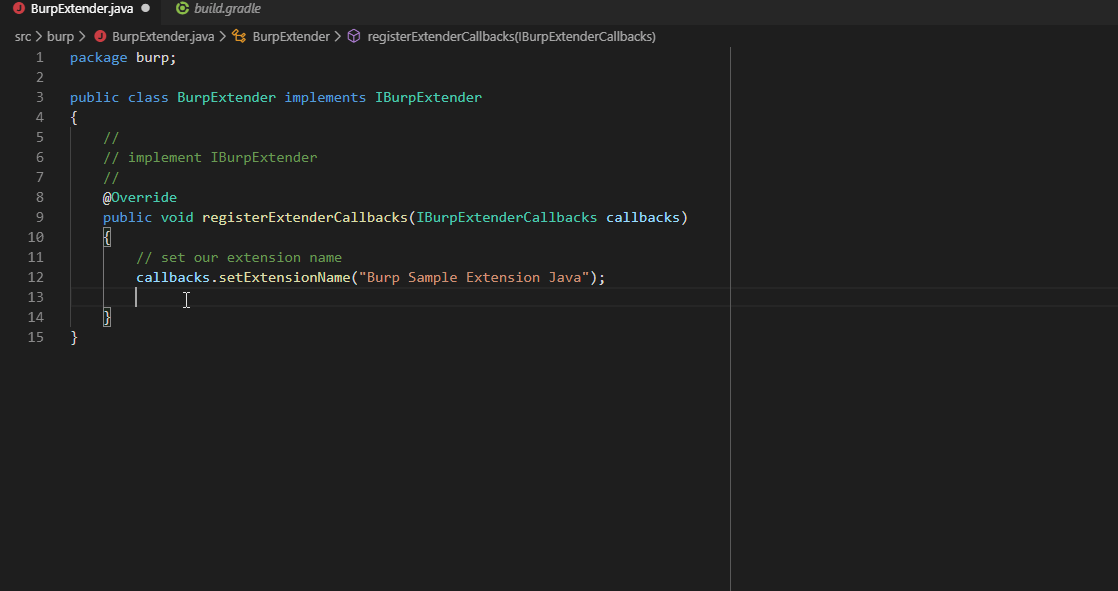The image size is (1118, 591).
Task: Click line number 15 in the gutter
Action: coord(35,337)
